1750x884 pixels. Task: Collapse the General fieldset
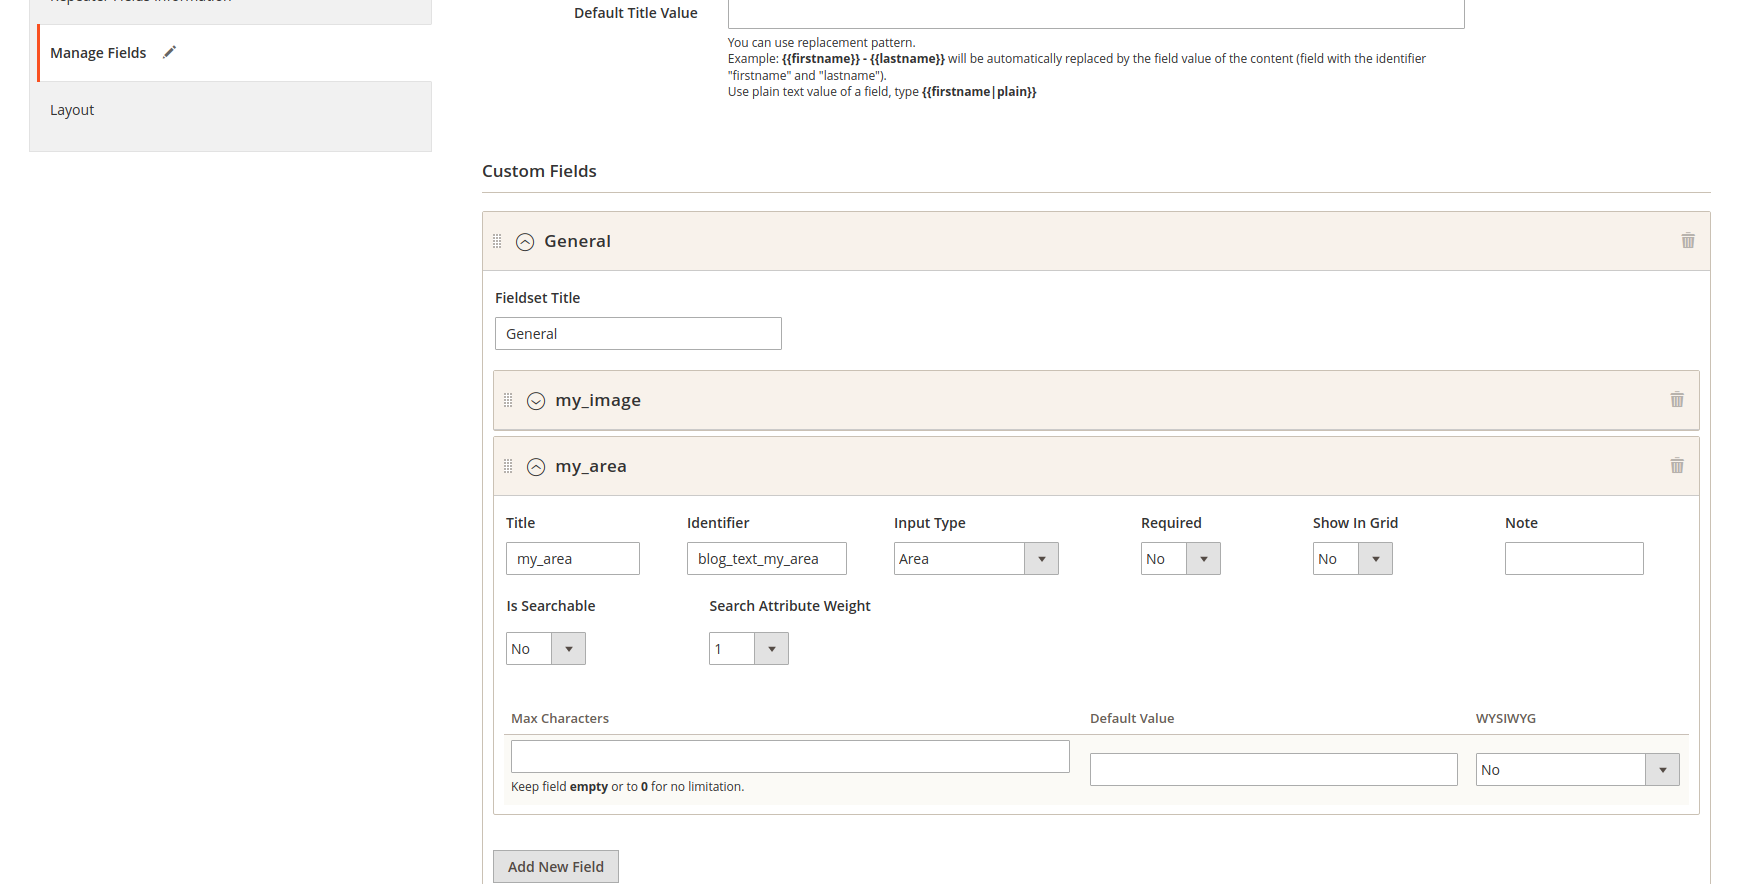click(525, 242)
